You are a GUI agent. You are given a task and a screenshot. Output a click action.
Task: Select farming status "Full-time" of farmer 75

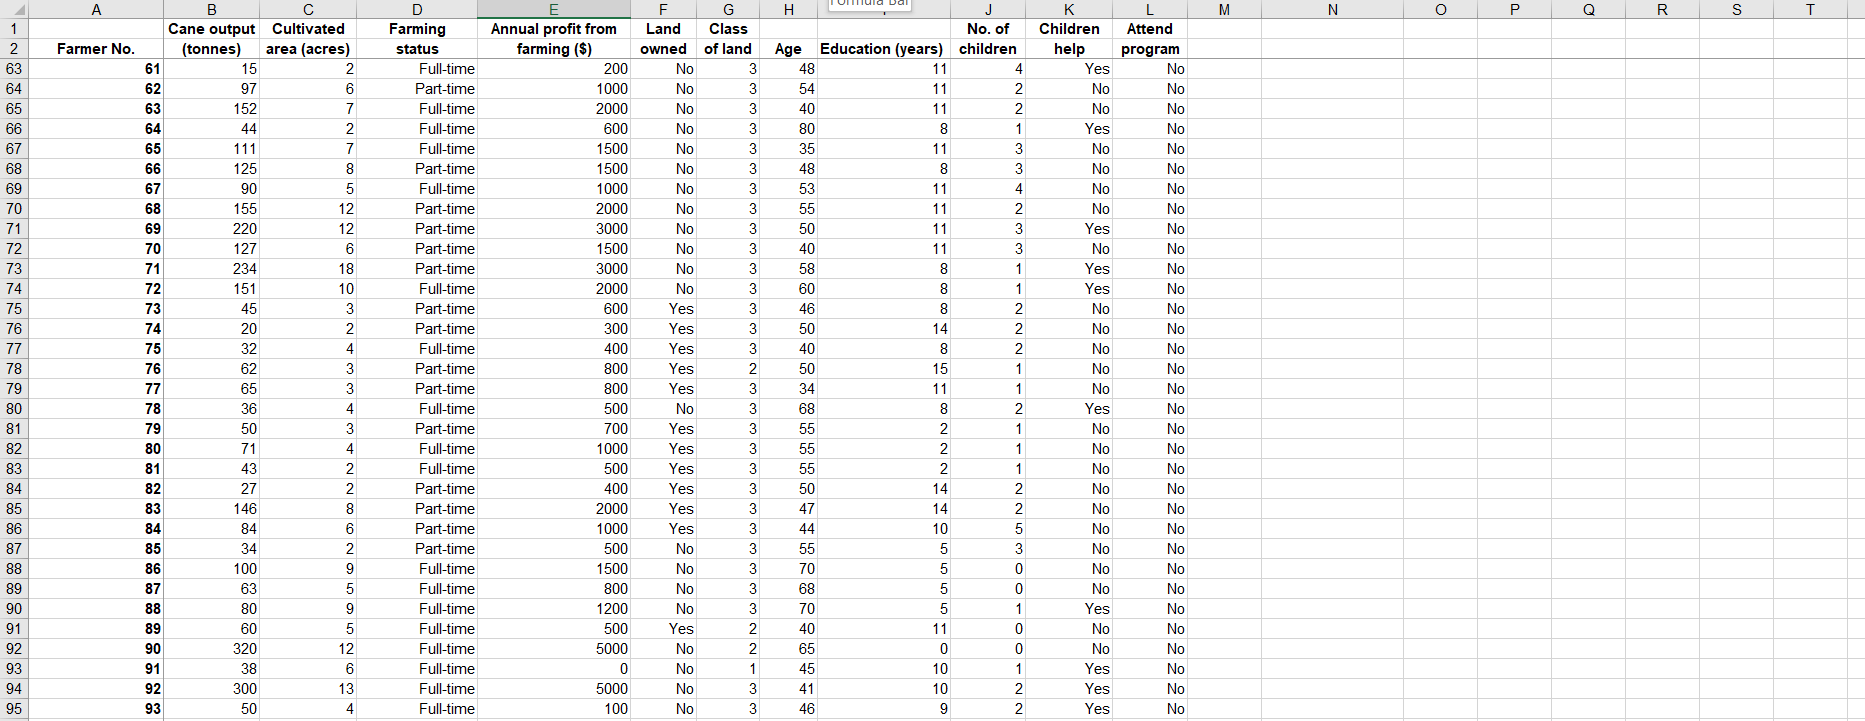(417, 349)
